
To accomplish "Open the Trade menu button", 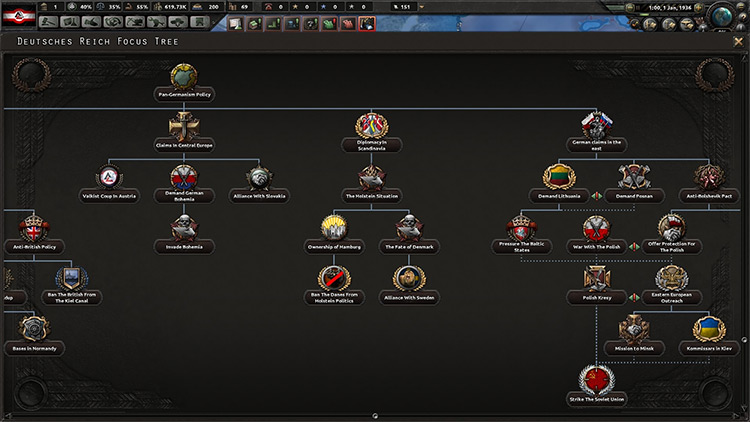I will (x=113, y=22).
